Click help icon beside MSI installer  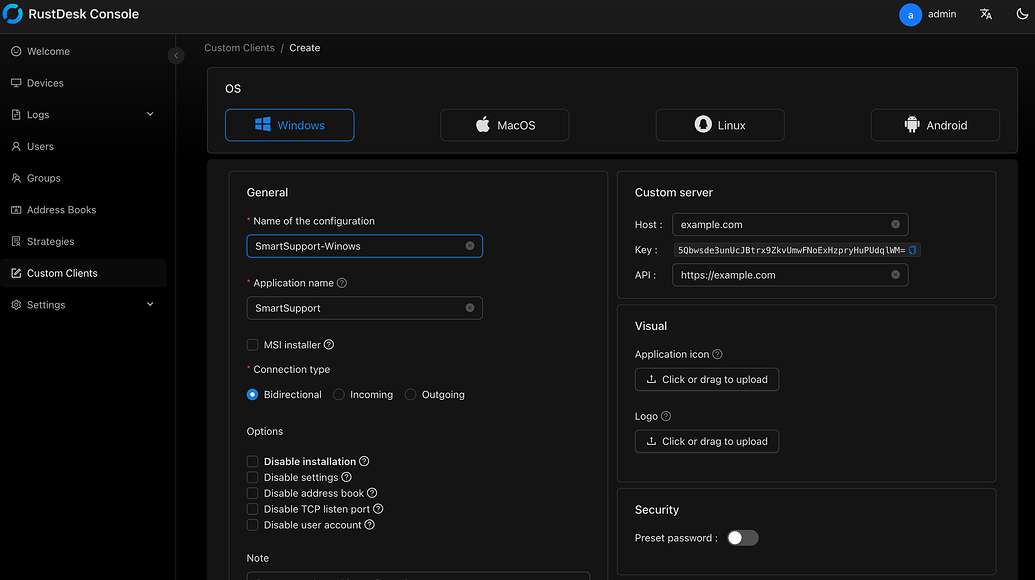(x=329, y=344)
